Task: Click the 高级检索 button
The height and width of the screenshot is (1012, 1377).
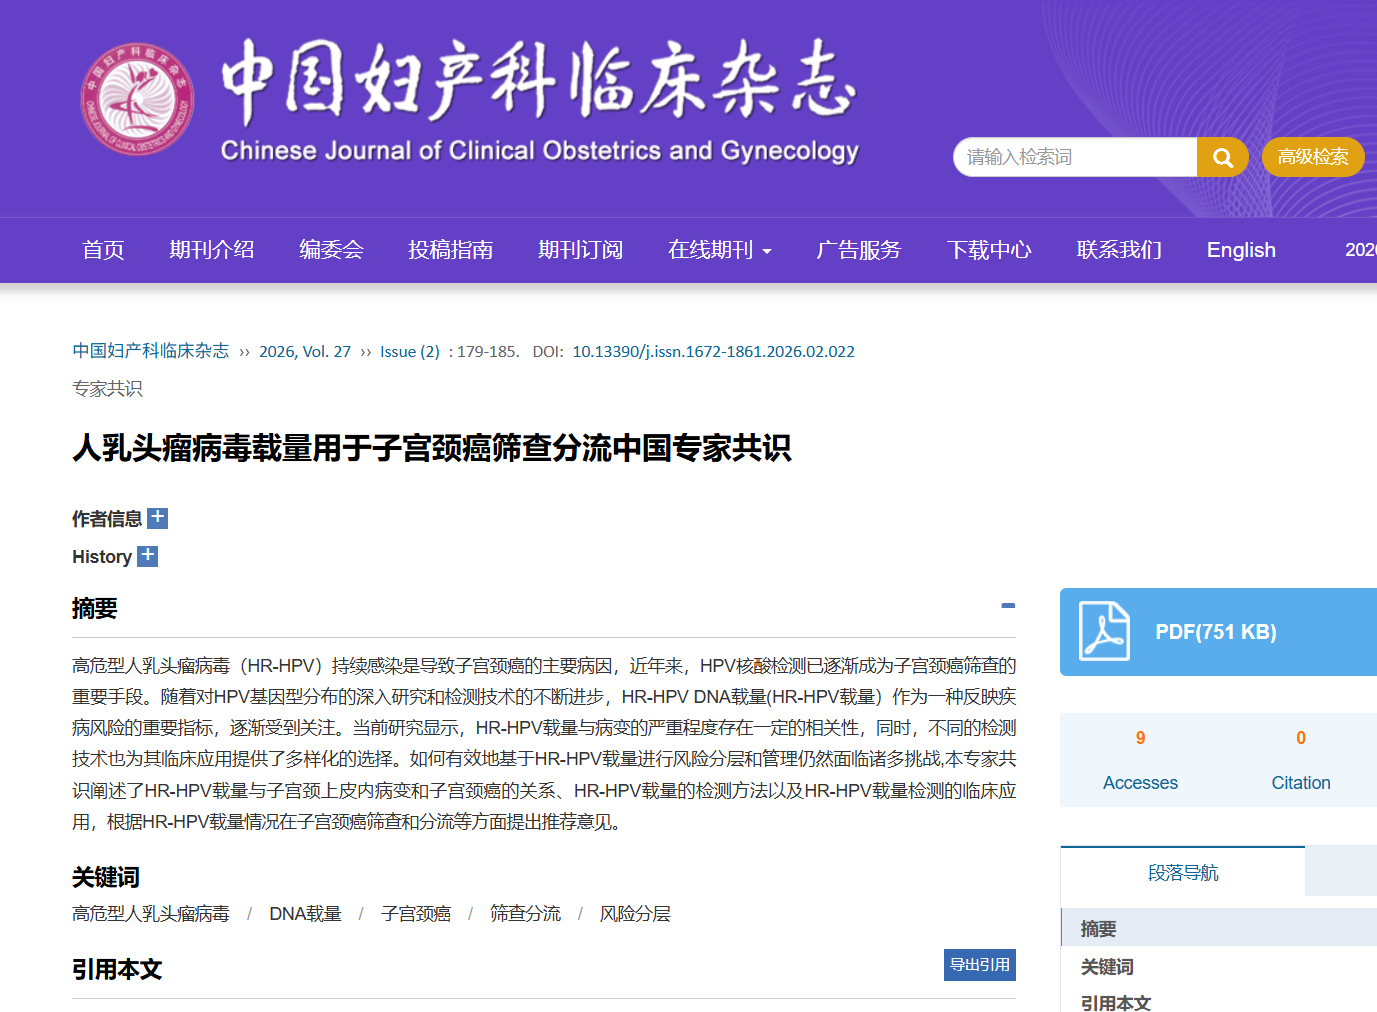Action: click(x=1312, y=157)
